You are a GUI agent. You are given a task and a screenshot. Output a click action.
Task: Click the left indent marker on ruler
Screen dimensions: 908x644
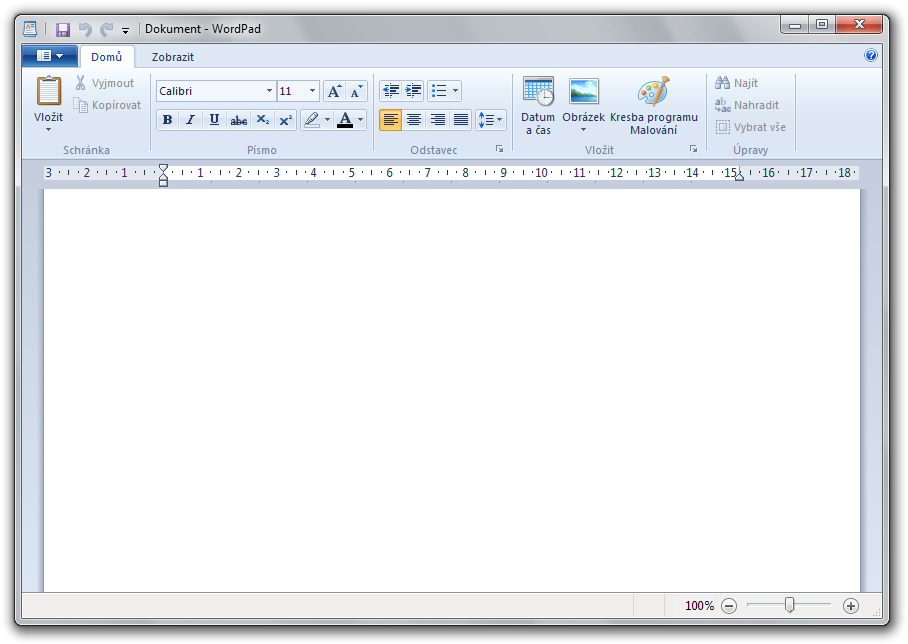(163, 175)
